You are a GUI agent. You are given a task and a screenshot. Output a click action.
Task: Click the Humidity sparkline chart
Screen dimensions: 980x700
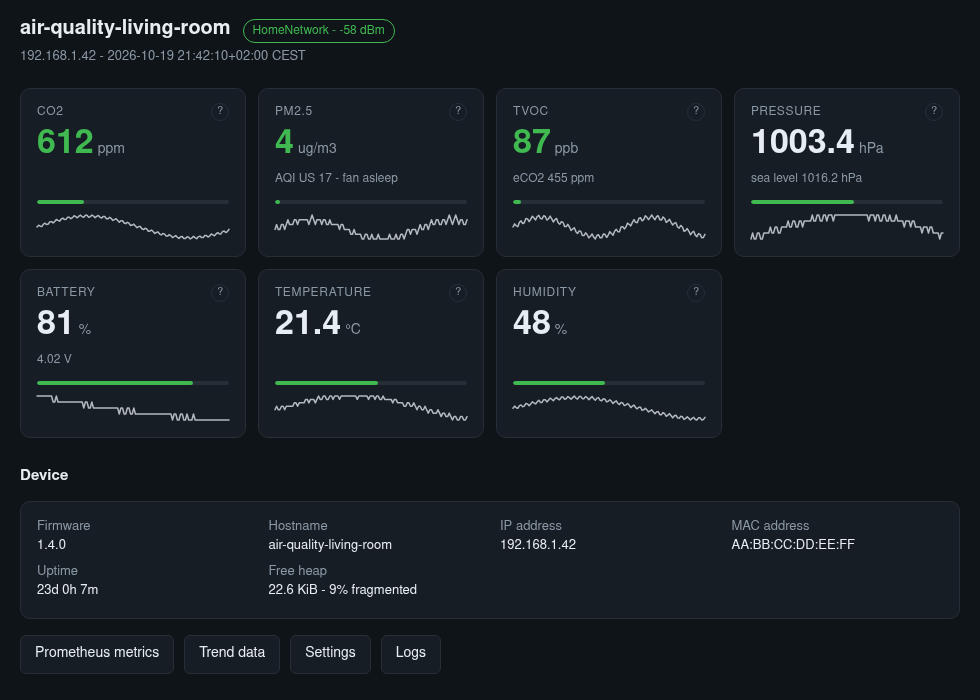609,408
